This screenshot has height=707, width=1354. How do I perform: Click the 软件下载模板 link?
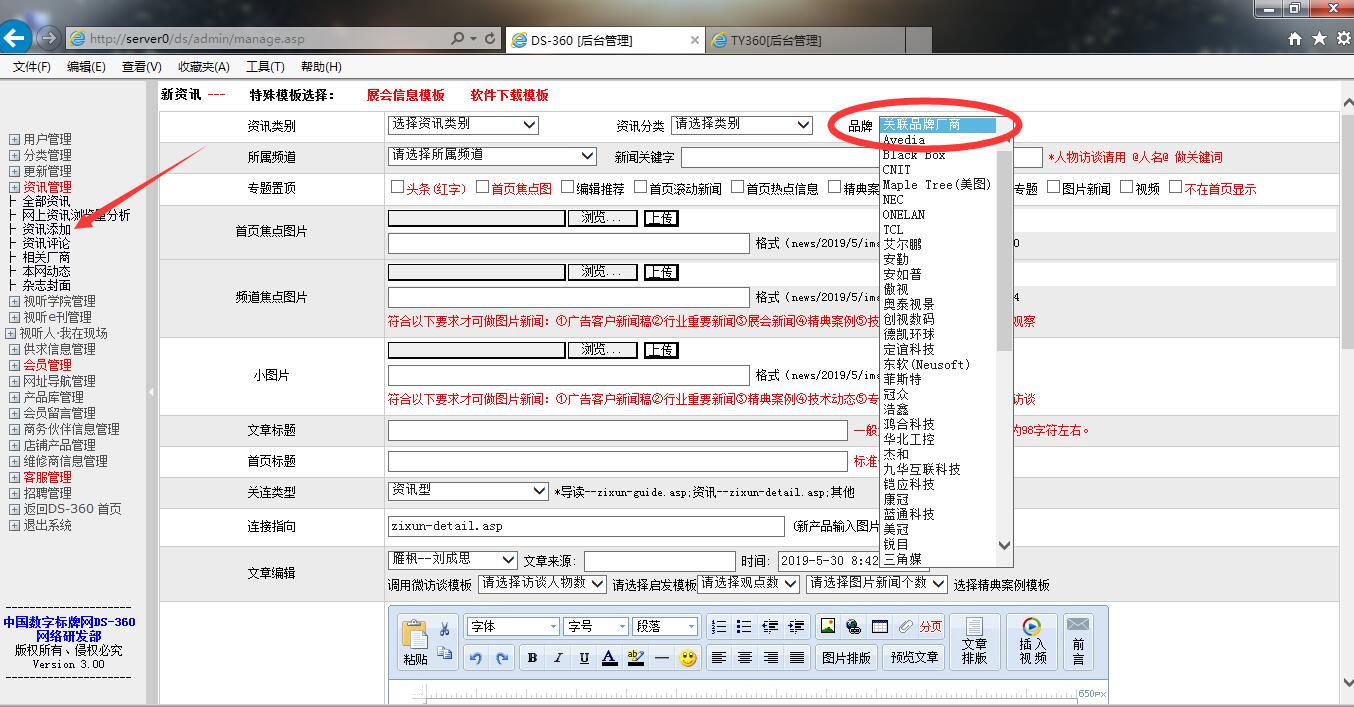[510, 95]
